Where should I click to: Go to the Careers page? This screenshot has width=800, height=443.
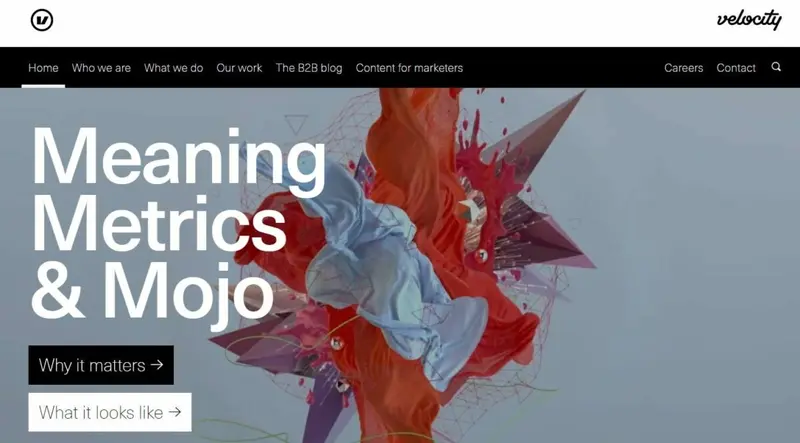point(684,68)
